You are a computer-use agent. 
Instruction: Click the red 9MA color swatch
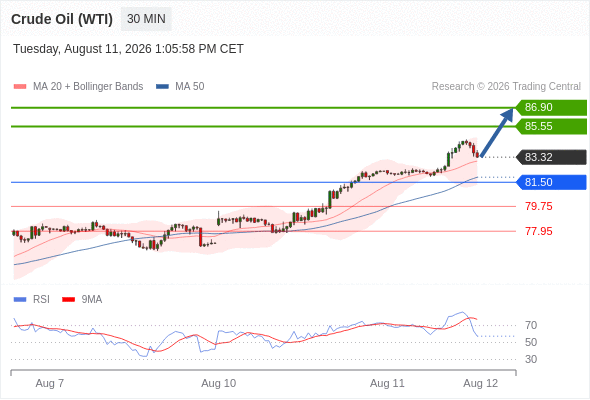68,300
